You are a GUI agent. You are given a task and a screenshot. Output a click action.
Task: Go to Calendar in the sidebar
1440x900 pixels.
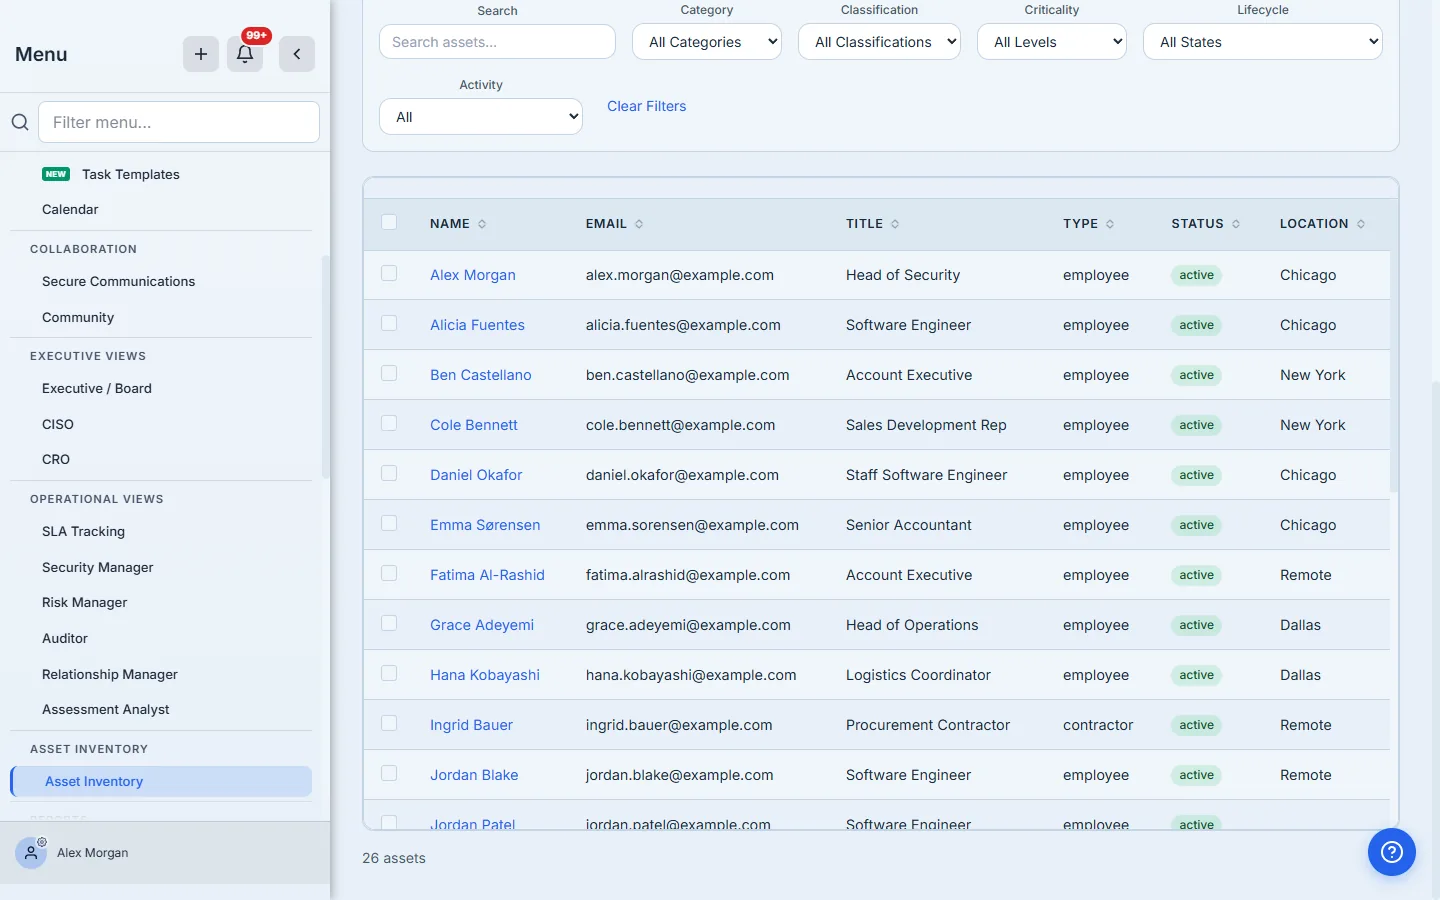[x=70, y=209]
